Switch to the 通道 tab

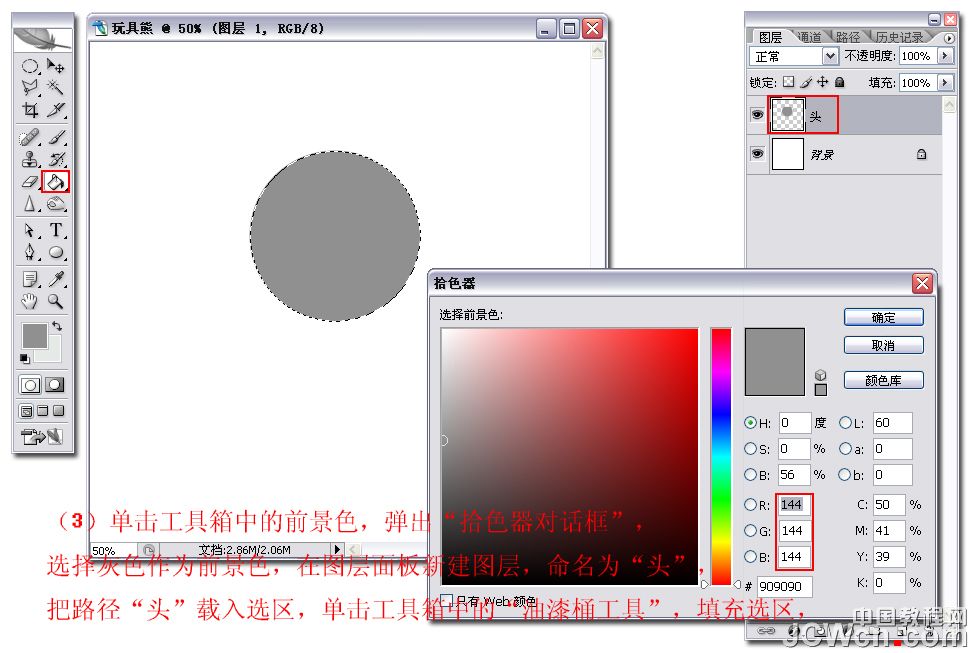pos(809,37)
